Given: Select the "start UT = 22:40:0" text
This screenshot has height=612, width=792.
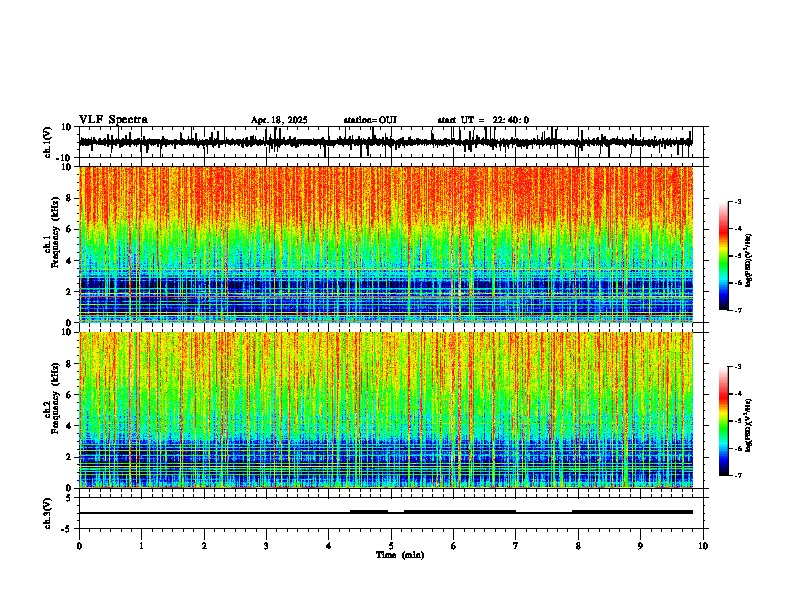Looking at the screenshot, I should point(483,120).
